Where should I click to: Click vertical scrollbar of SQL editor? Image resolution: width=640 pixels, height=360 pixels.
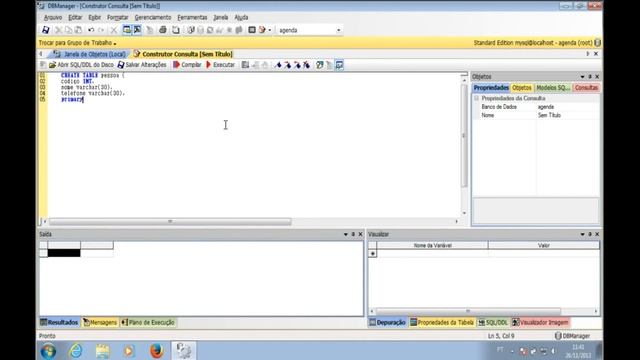click(x=464, y=136)
